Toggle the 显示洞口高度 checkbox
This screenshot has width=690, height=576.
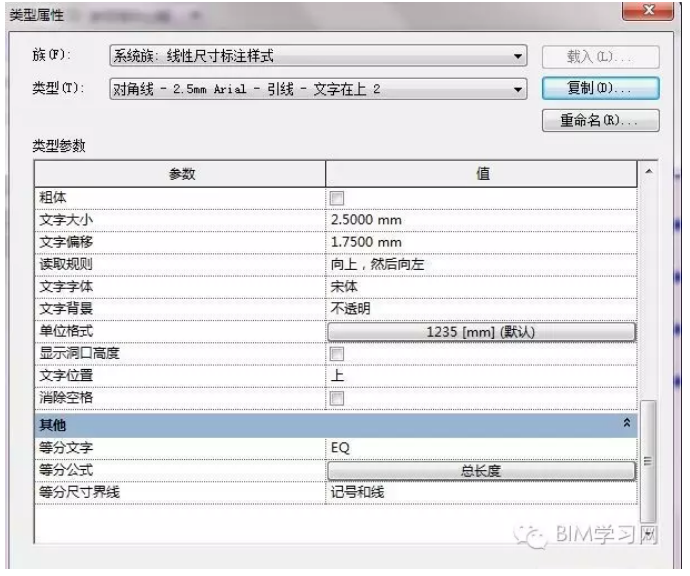[x=337, y=353]
